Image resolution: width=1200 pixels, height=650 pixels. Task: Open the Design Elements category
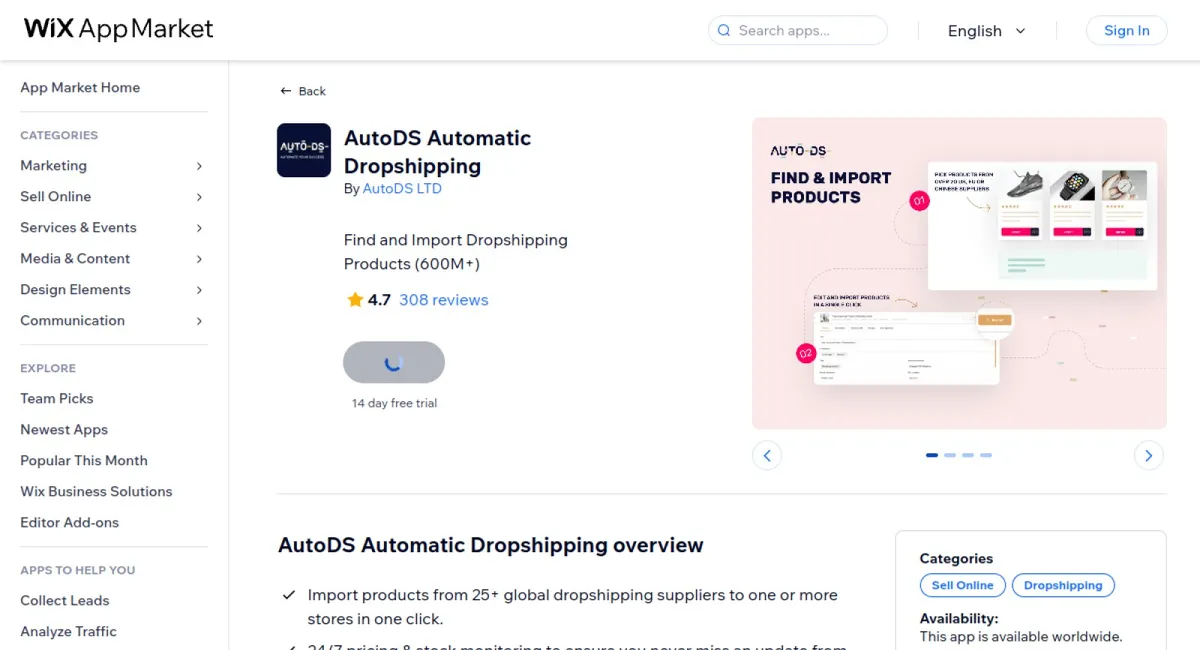pos(75,290)
